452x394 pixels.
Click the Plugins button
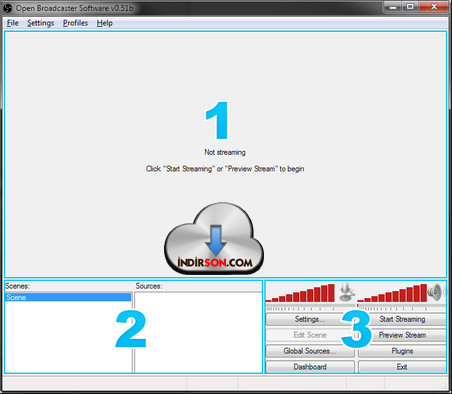[x=402, y=351]
